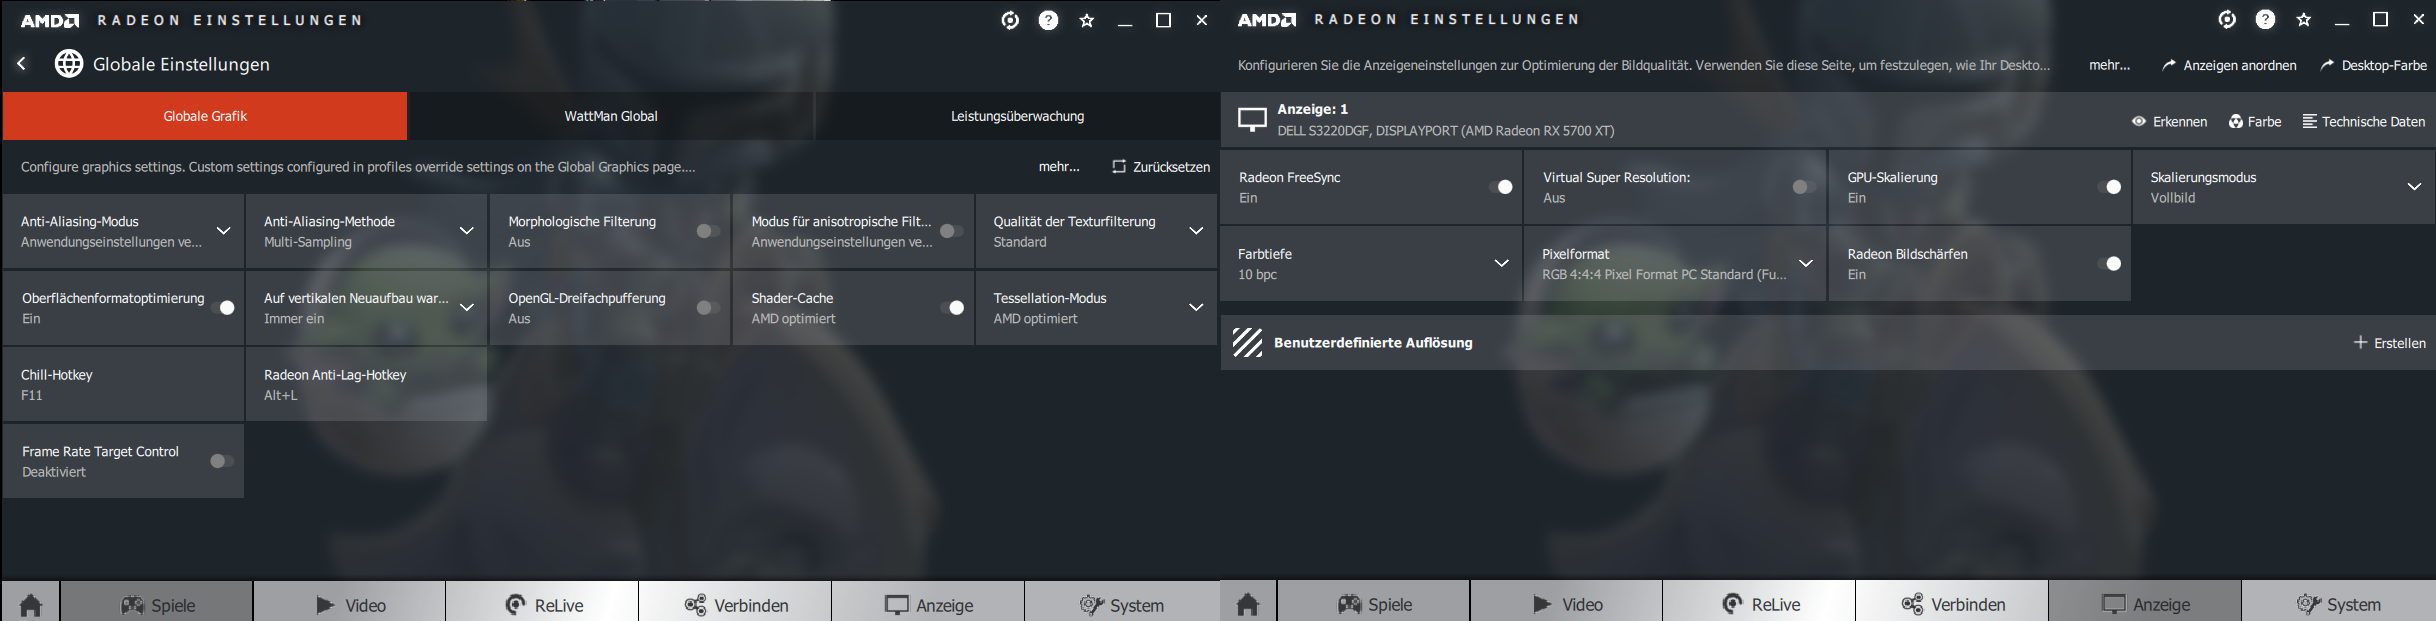Click the update notification icon in right window
Image resolution: width=2436 pixels, height=621 pixels.
tap(2227, 20)
